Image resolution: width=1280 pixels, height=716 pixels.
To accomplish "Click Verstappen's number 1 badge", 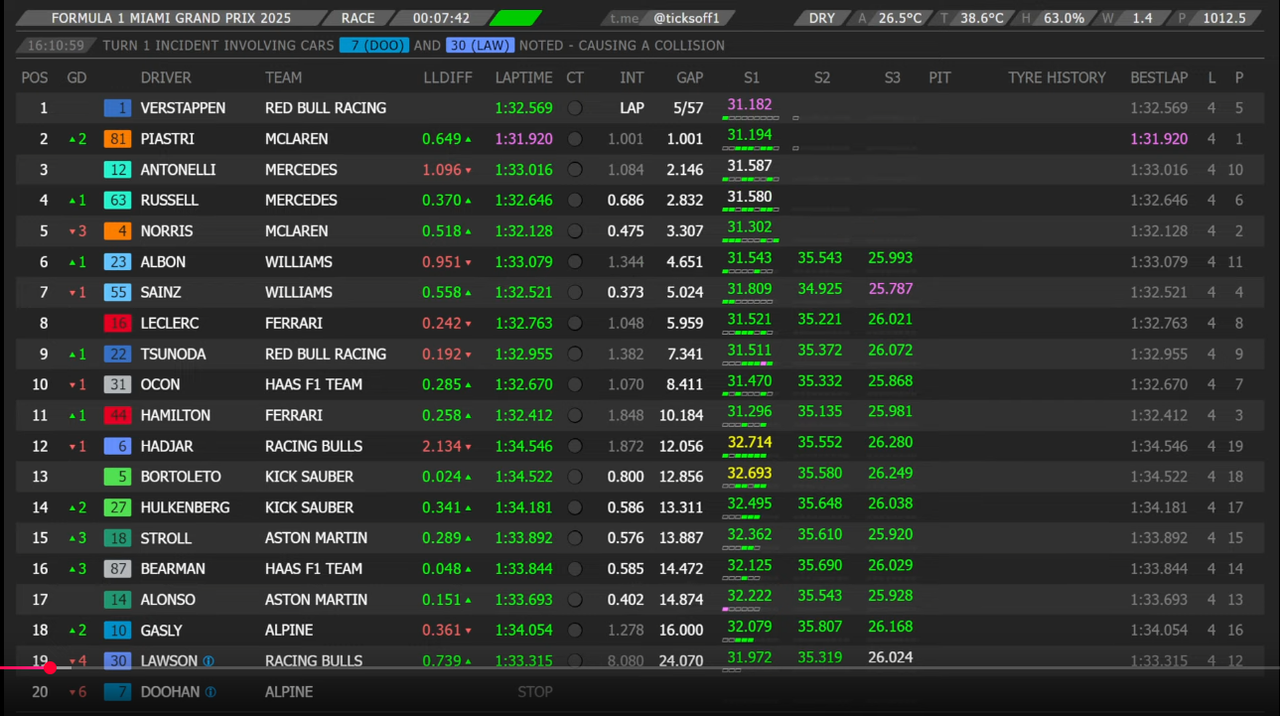I will point(118,108).
